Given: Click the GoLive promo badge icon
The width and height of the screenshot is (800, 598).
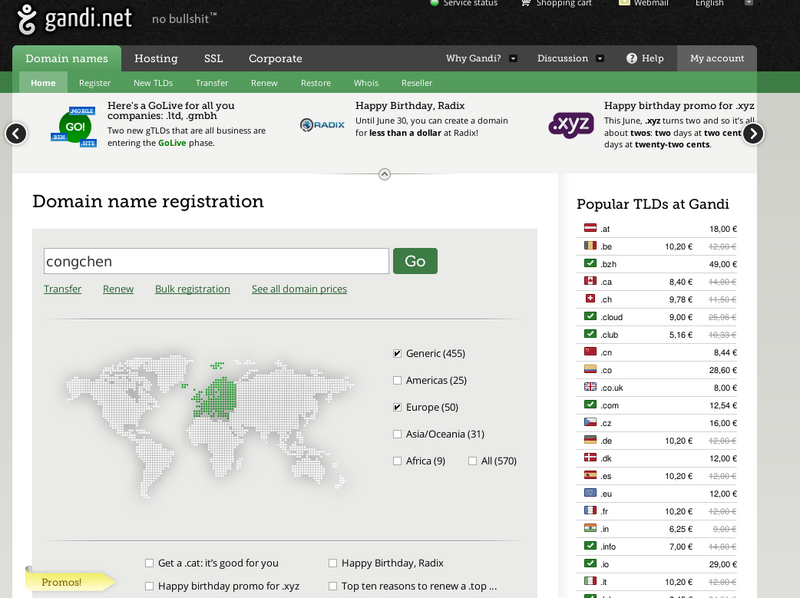Looking at the screenshot, I should point(75,128).
